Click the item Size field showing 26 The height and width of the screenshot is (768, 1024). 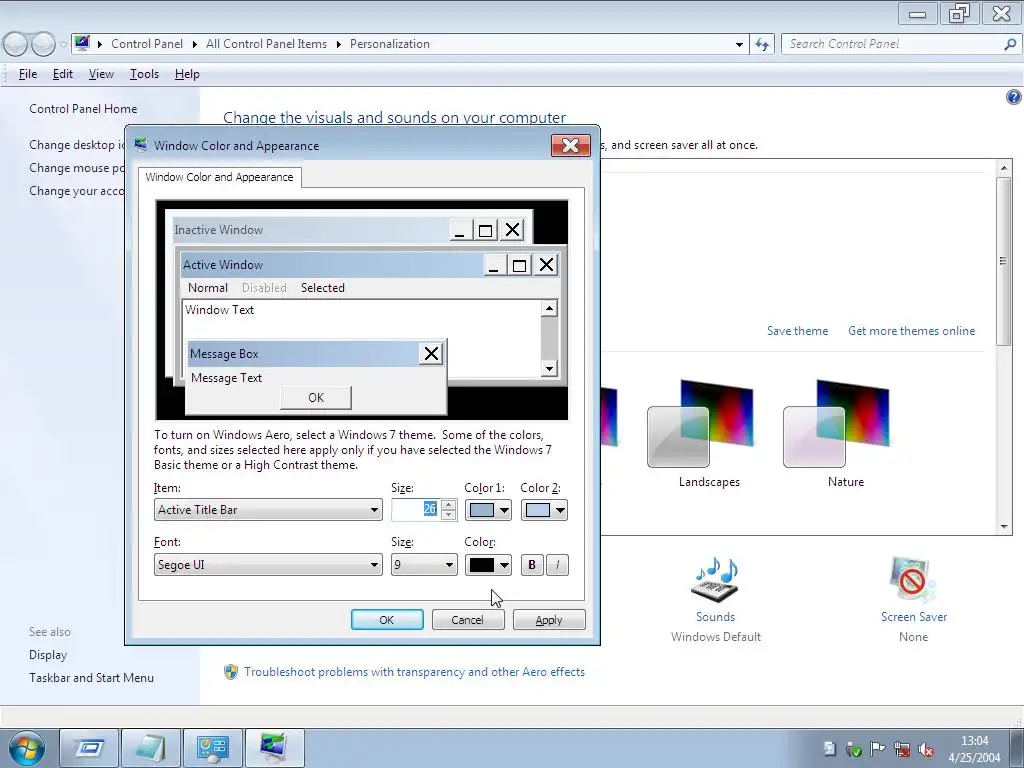[x=416, y=509]
